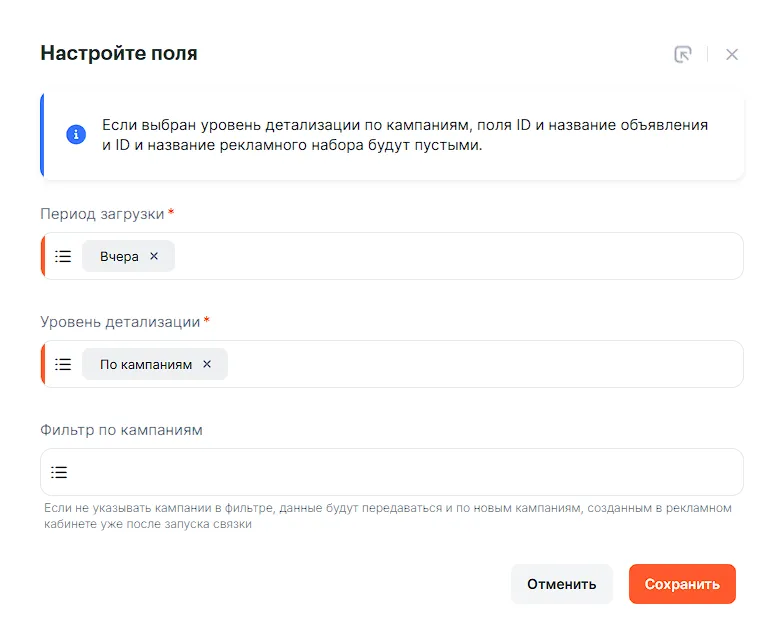Remove the Вчера tag with its cross
The image size is (771, 627).
154,256
